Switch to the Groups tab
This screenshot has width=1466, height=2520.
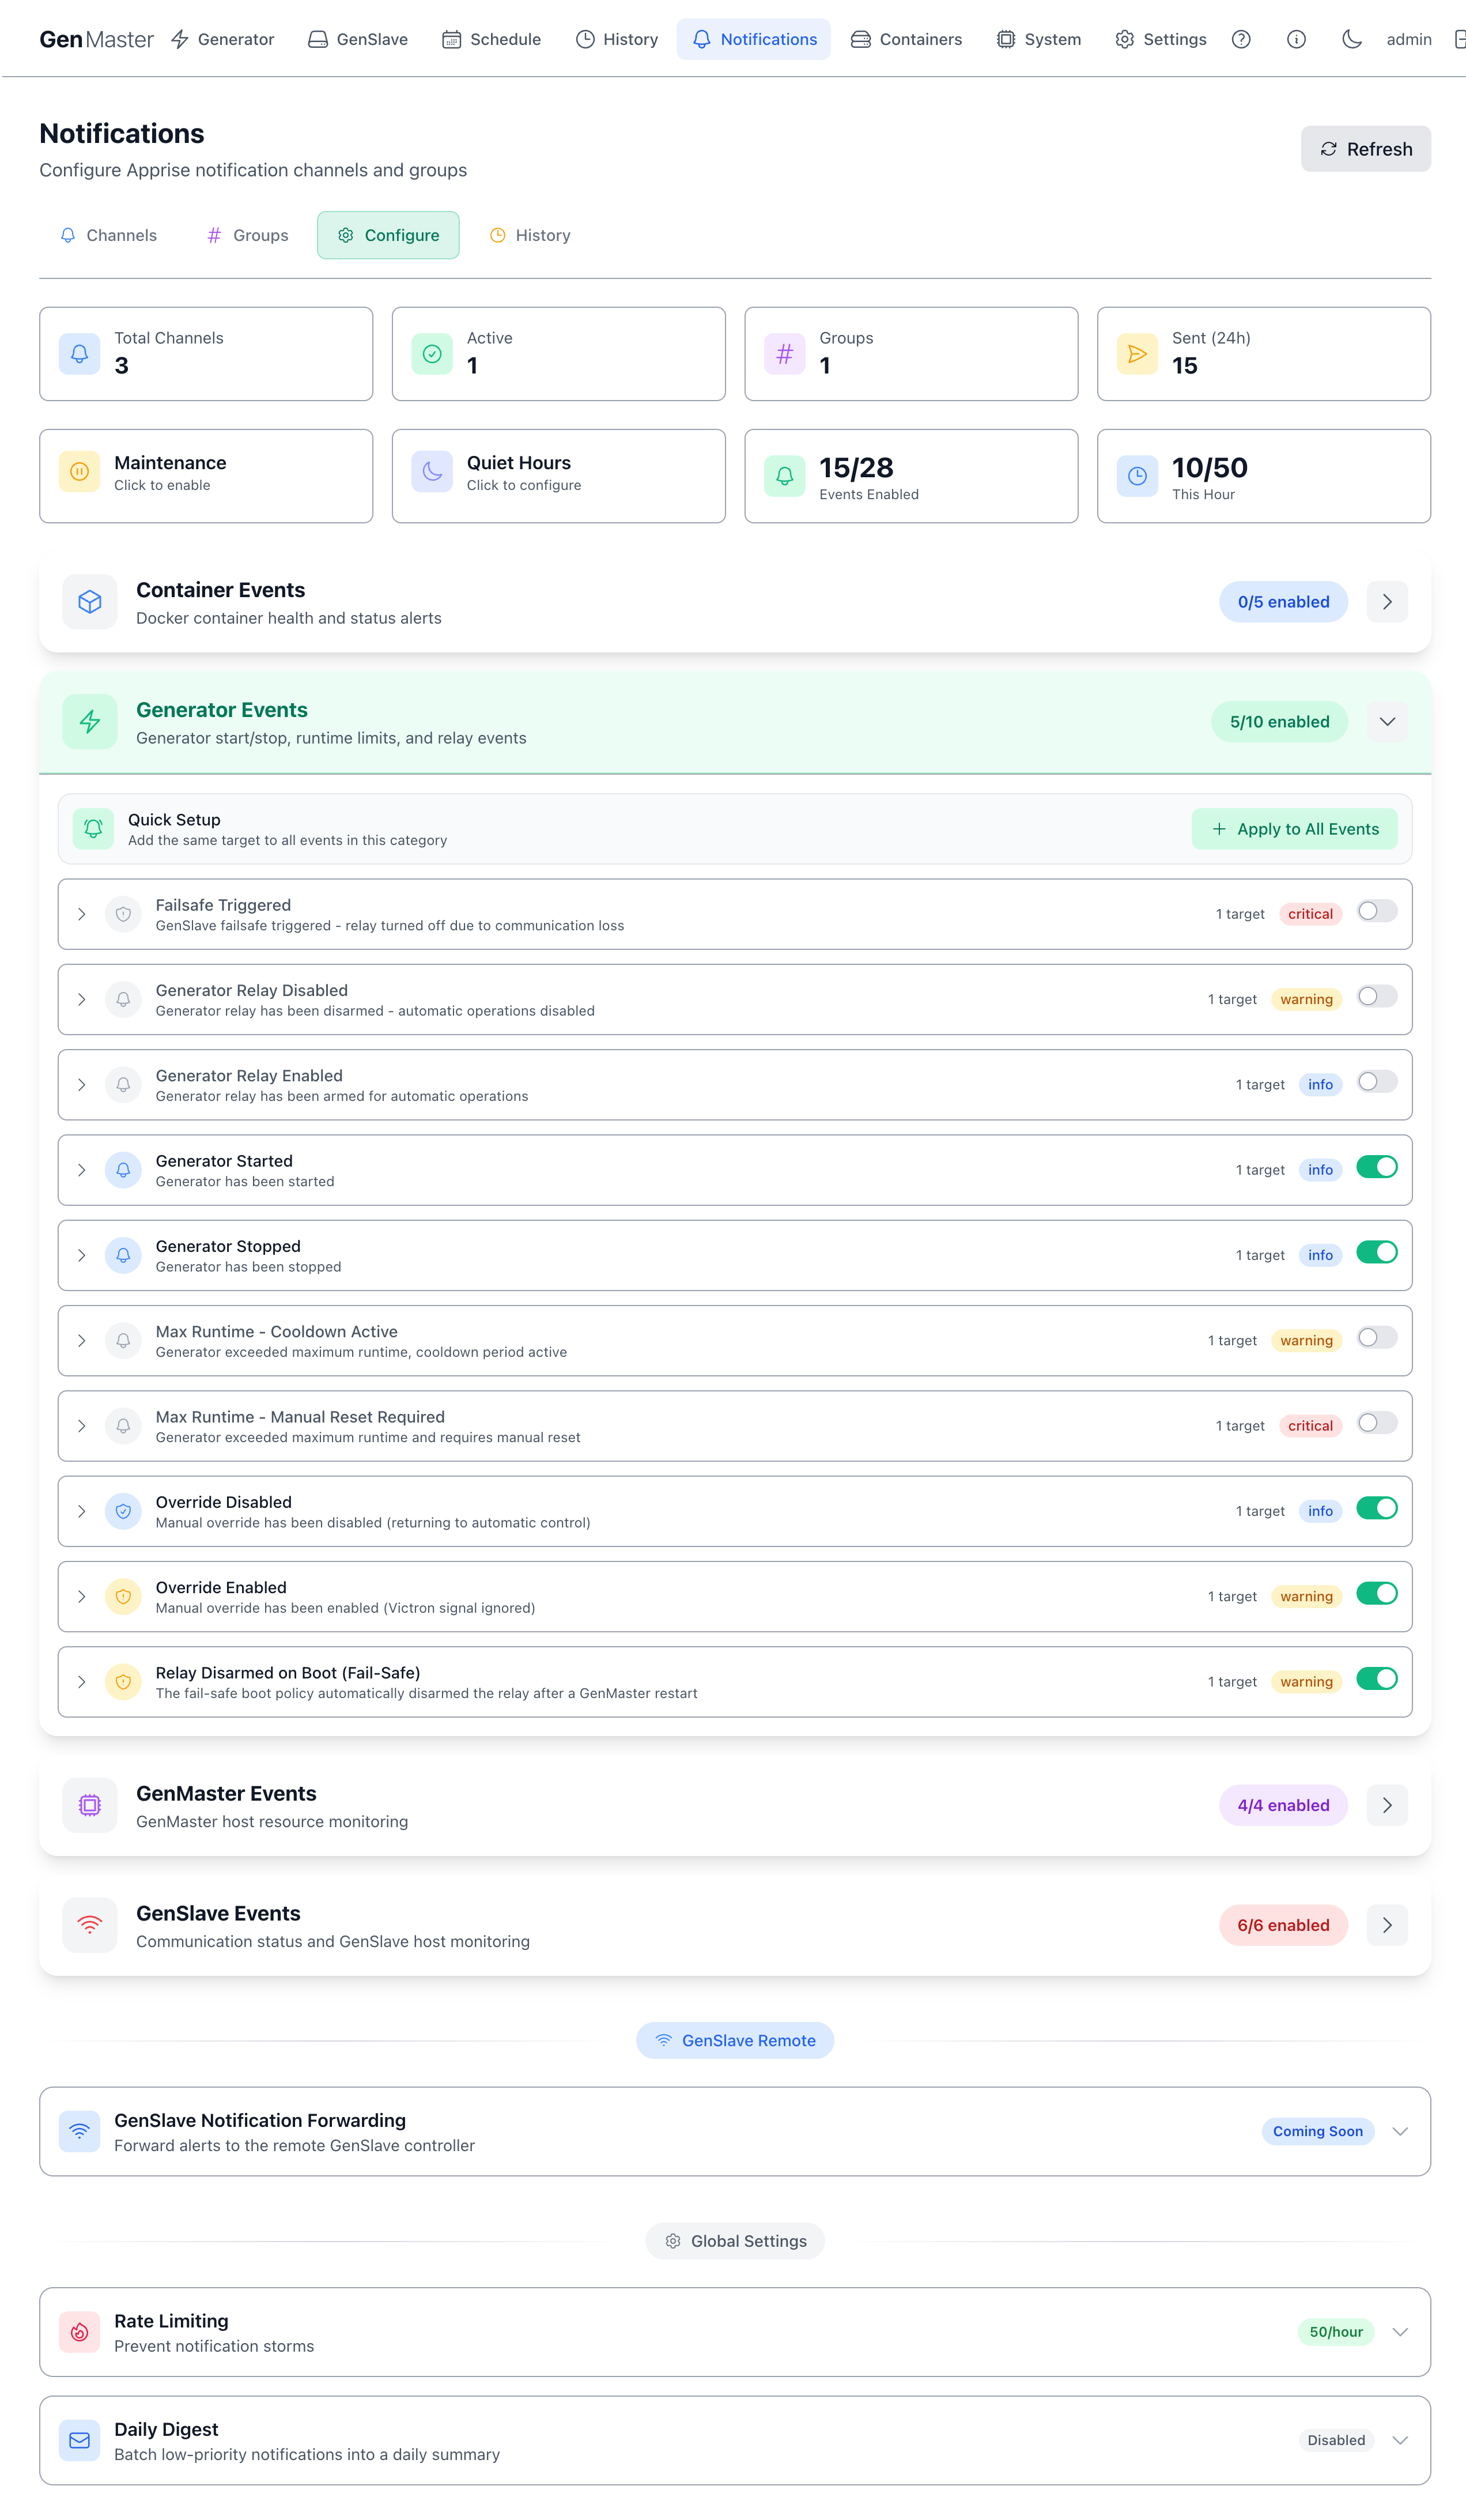(x=247, y=235)
